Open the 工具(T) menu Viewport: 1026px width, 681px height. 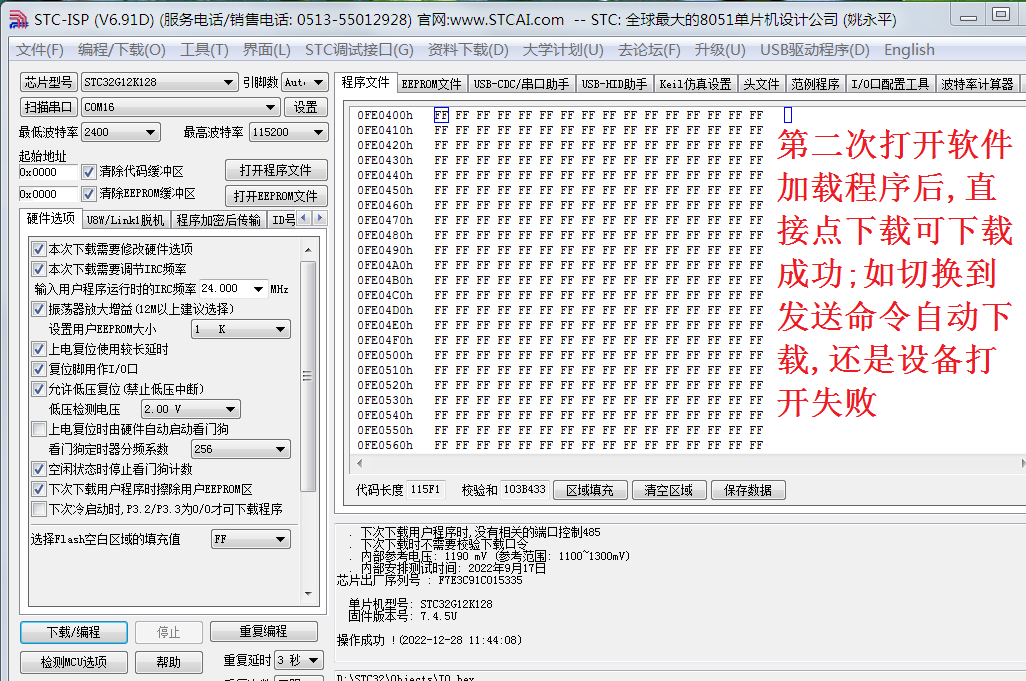[x=204, y=50]
